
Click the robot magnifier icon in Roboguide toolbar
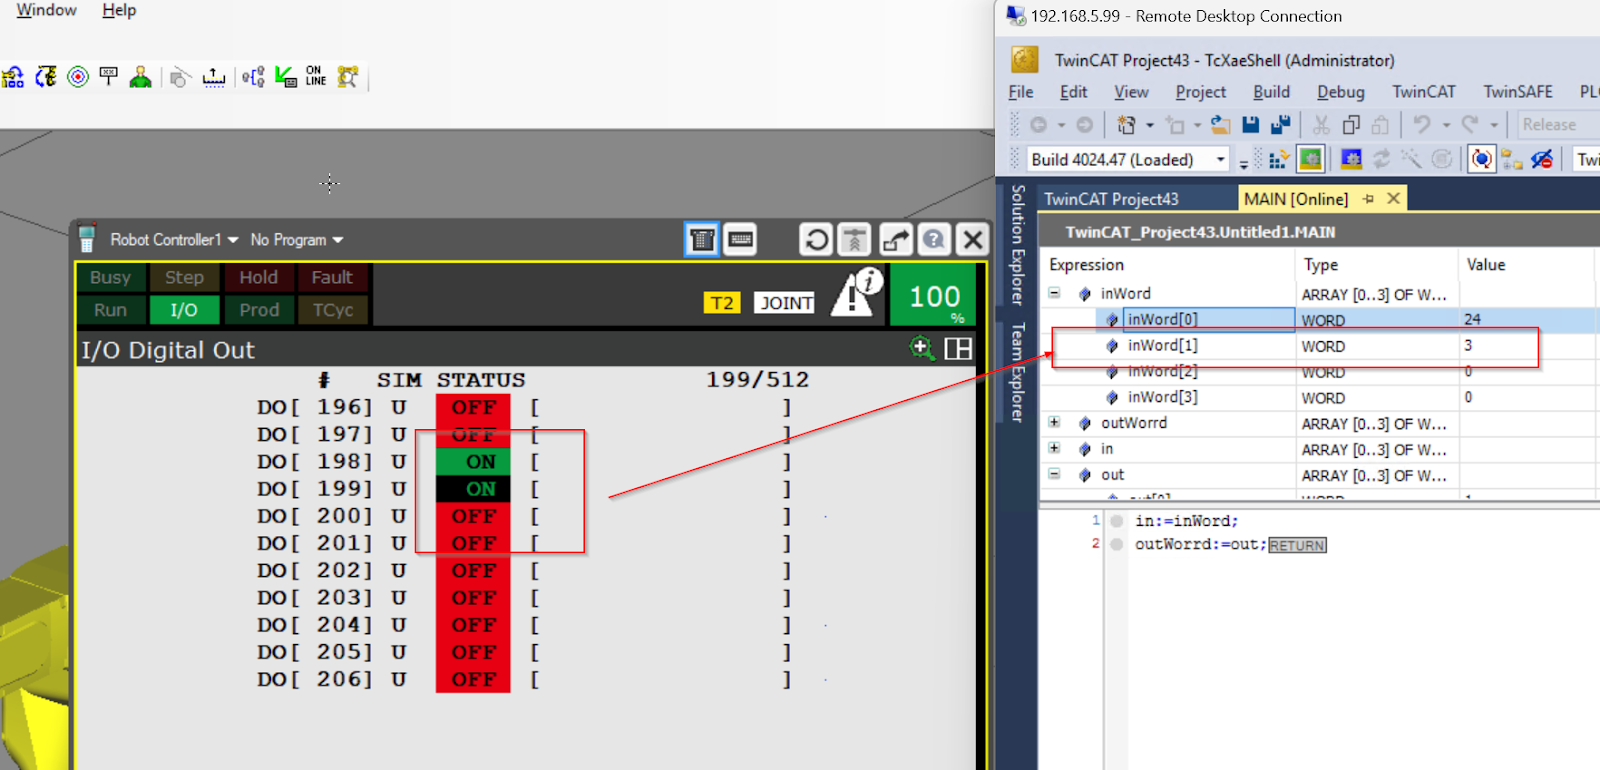348,77
